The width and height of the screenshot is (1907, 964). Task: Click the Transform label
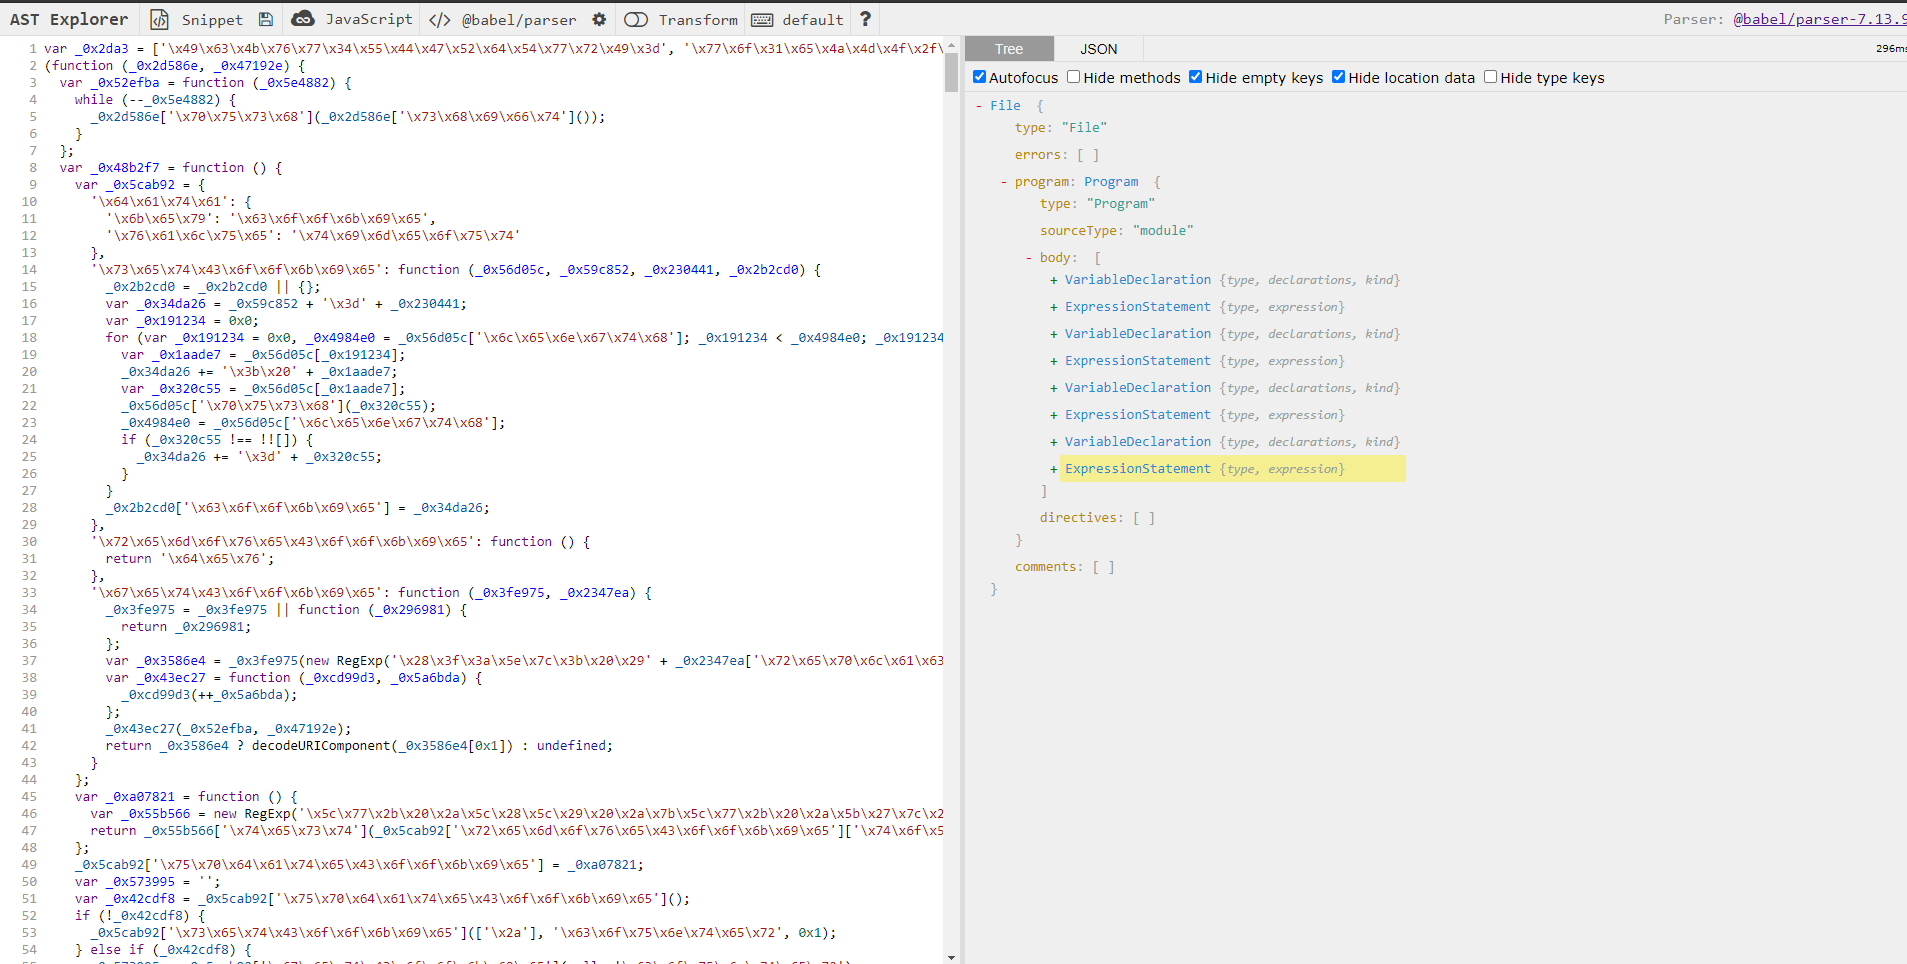(x=698, y=19)
